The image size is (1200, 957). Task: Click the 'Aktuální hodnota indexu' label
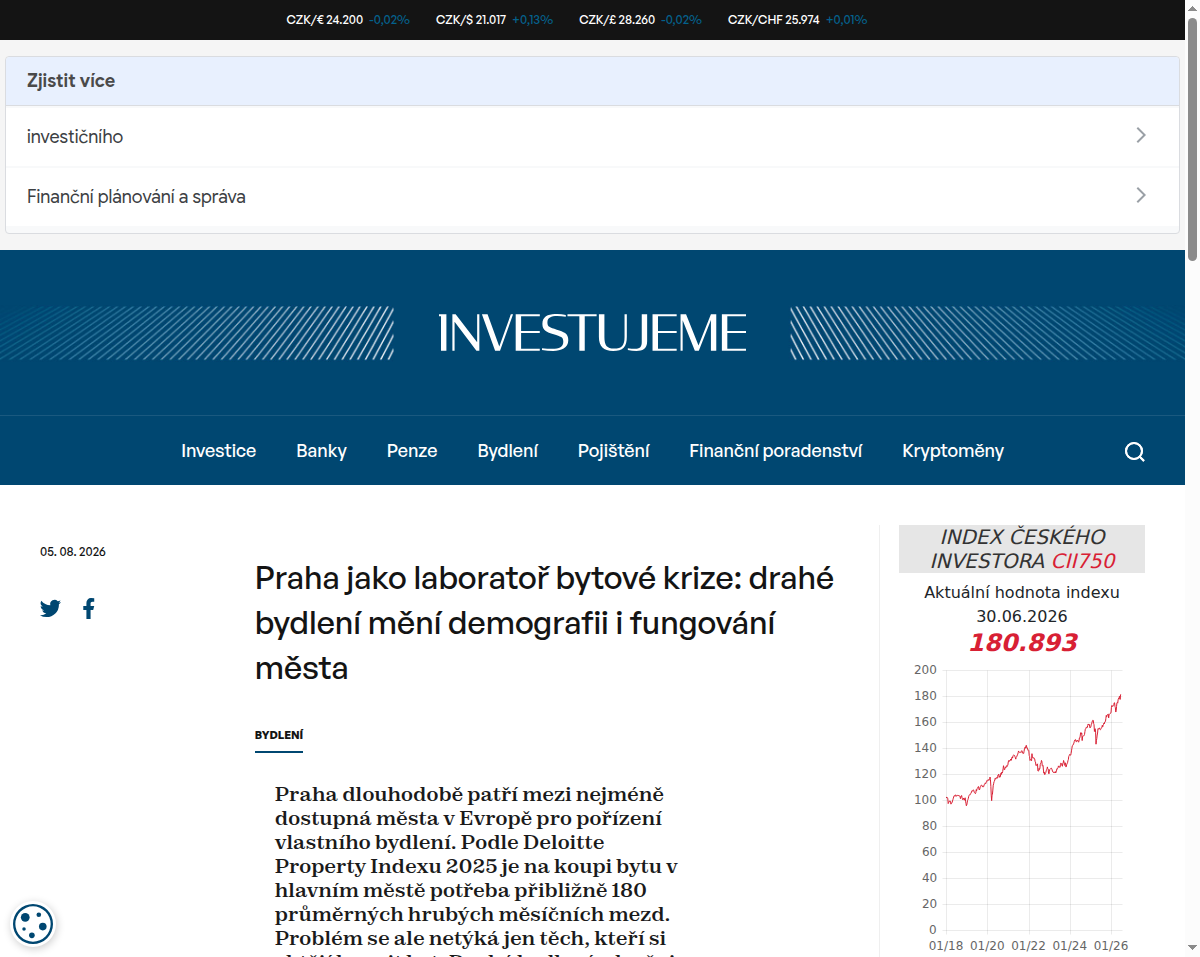pos(1022,592)
